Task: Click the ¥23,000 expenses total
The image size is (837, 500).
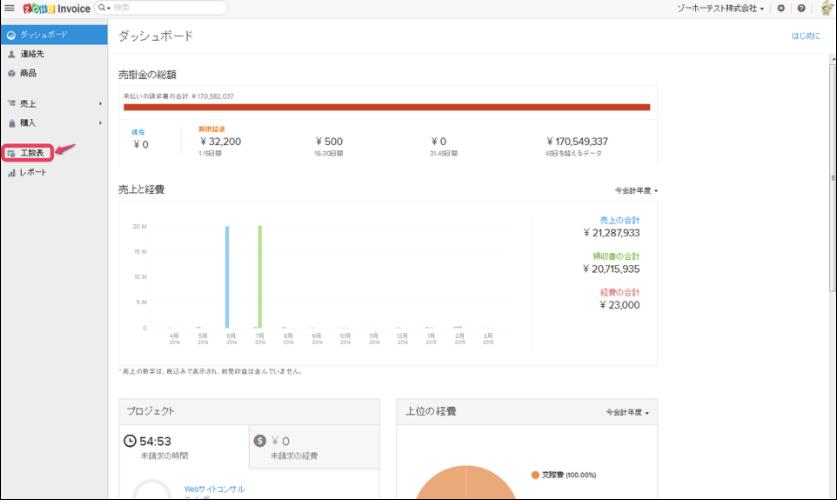Action: 619,305
